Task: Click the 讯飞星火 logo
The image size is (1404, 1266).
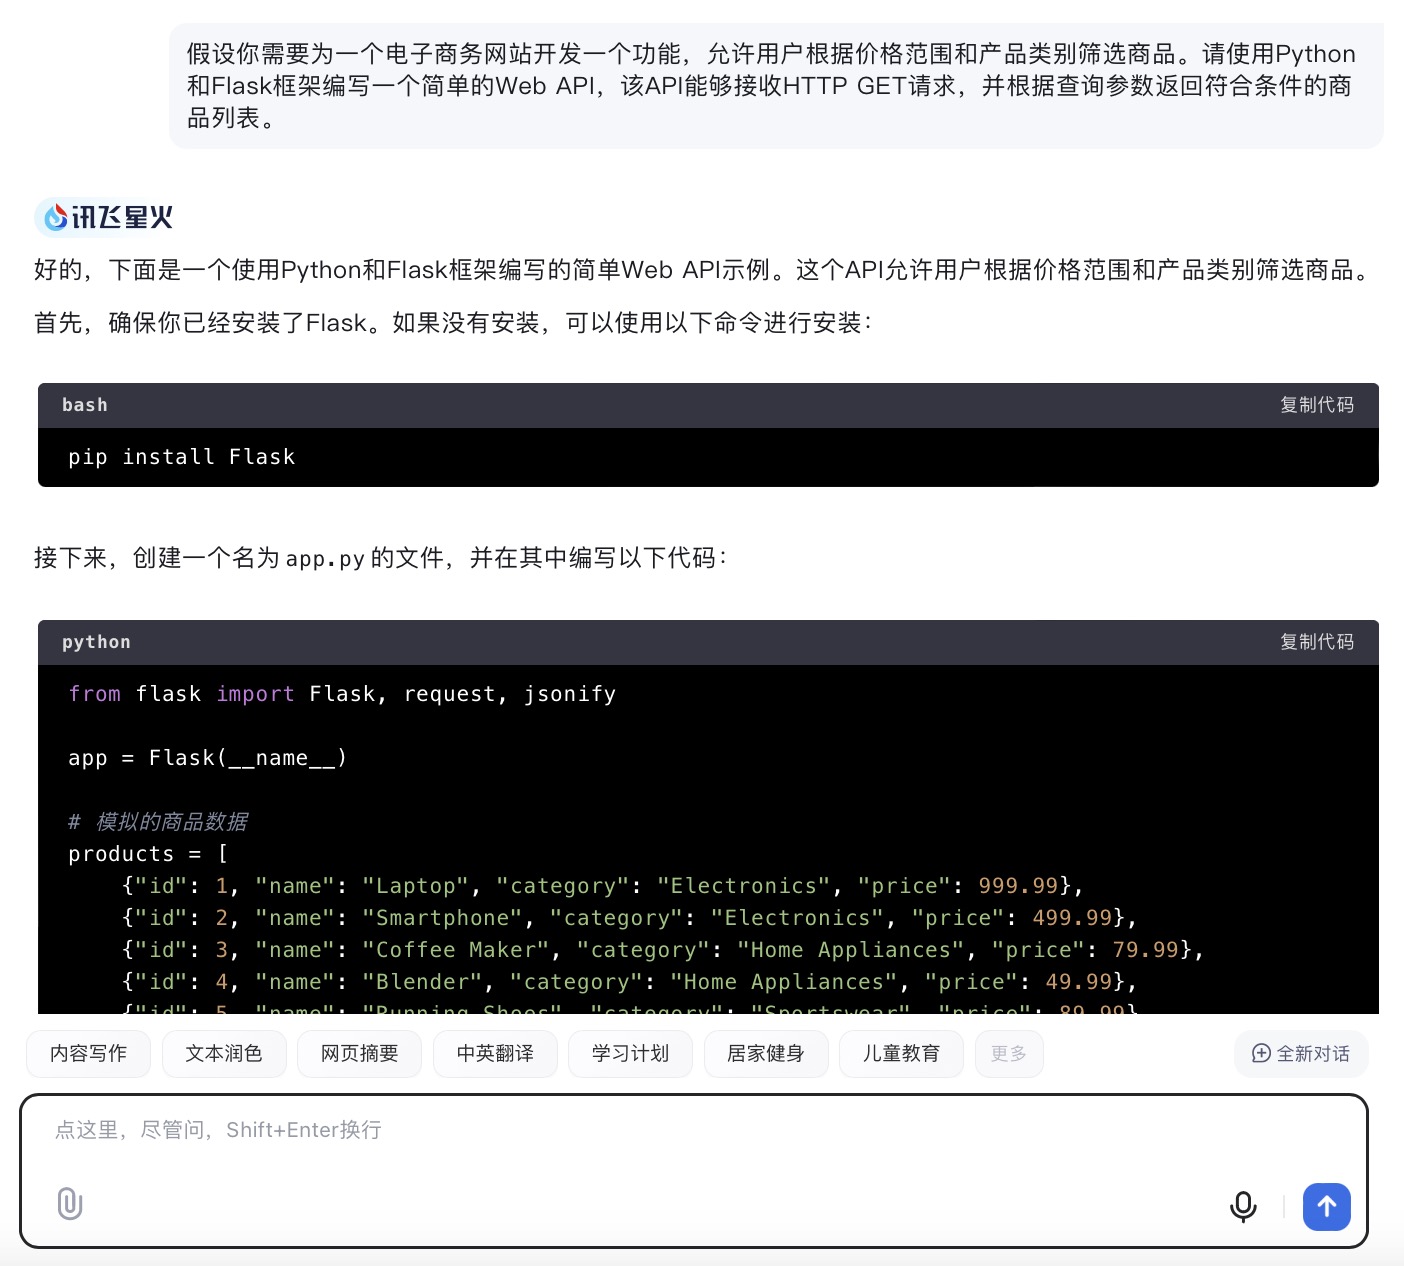Action: 104,217
